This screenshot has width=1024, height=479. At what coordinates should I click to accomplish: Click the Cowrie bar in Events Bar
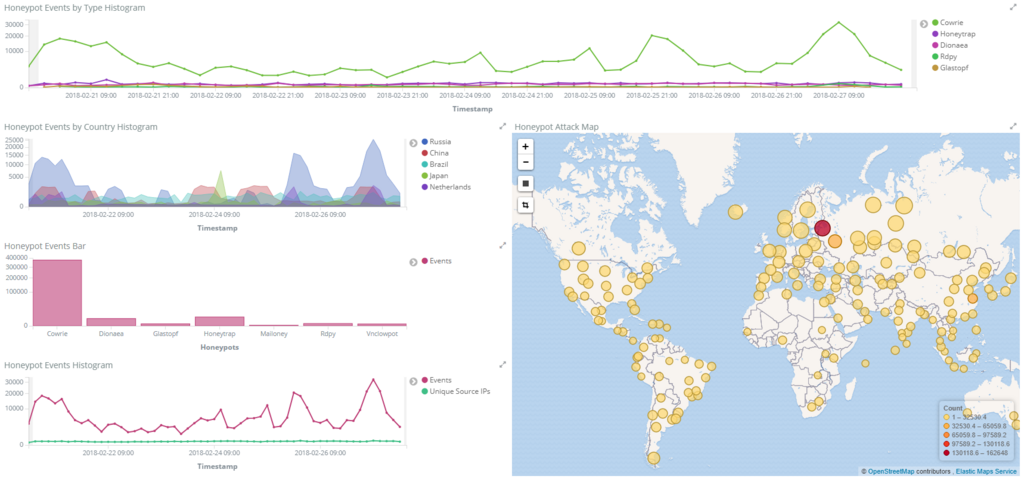(x=57, y=292)
